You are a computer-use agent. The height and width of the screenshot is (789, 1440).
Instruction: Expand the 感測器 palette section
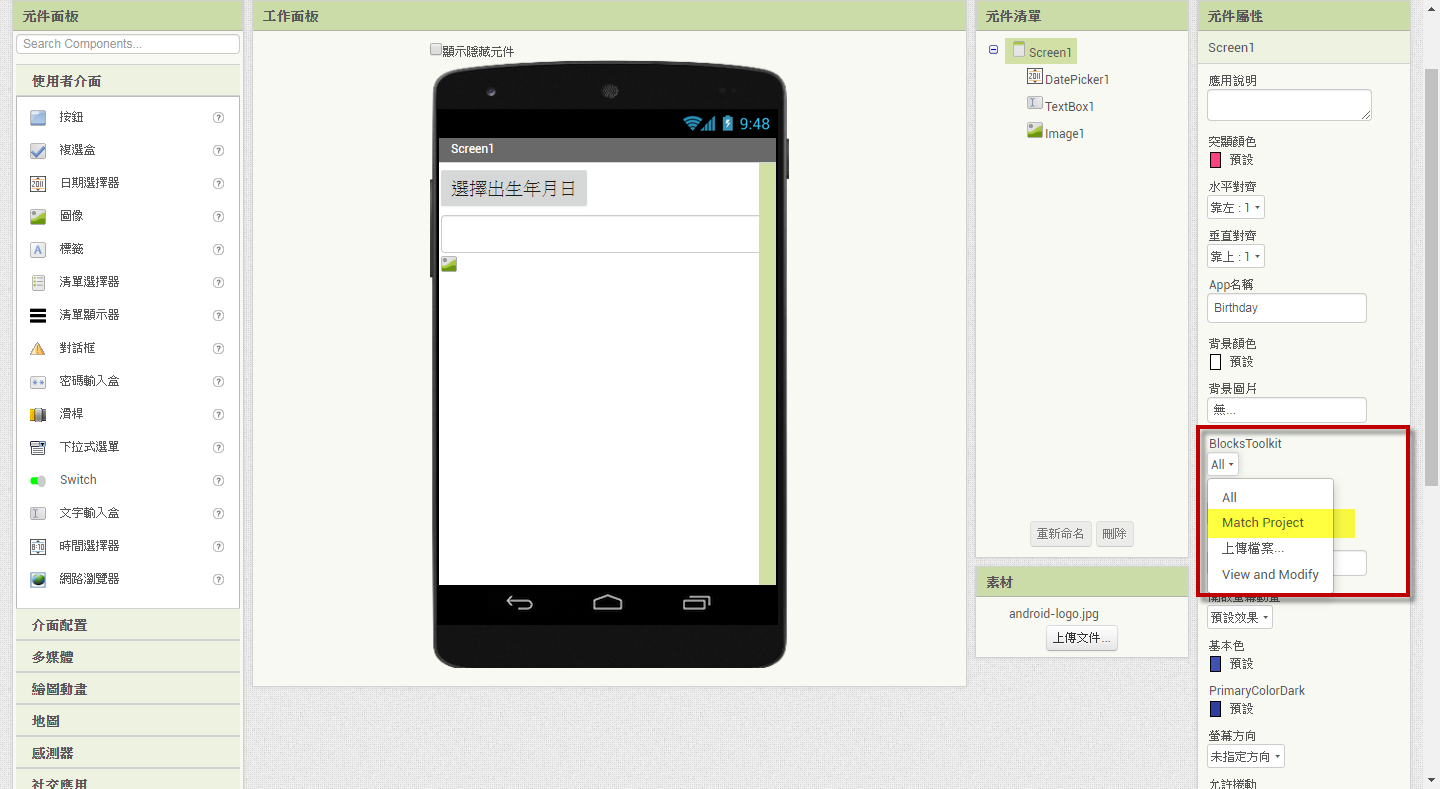[128, 753]
